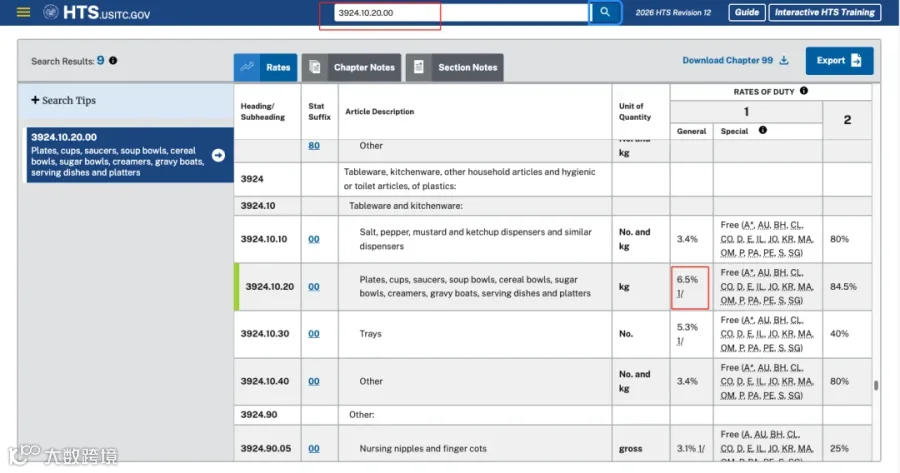Click stat suffix 00 for 3924.10.30
Viewport: 900px width, 473px height.
click(314, 334)
